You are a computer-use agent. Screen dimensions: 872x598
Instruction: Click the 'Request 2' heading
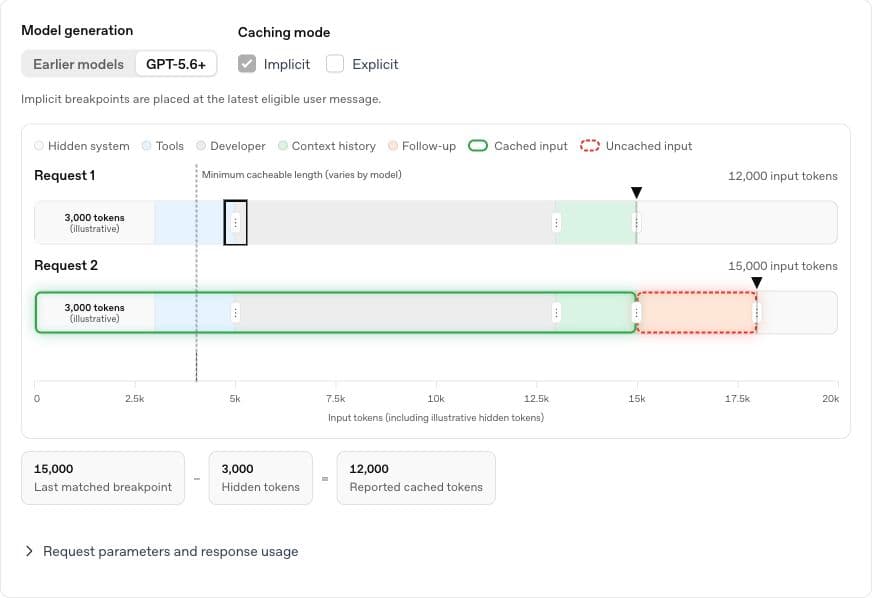(x=66, y=265)
